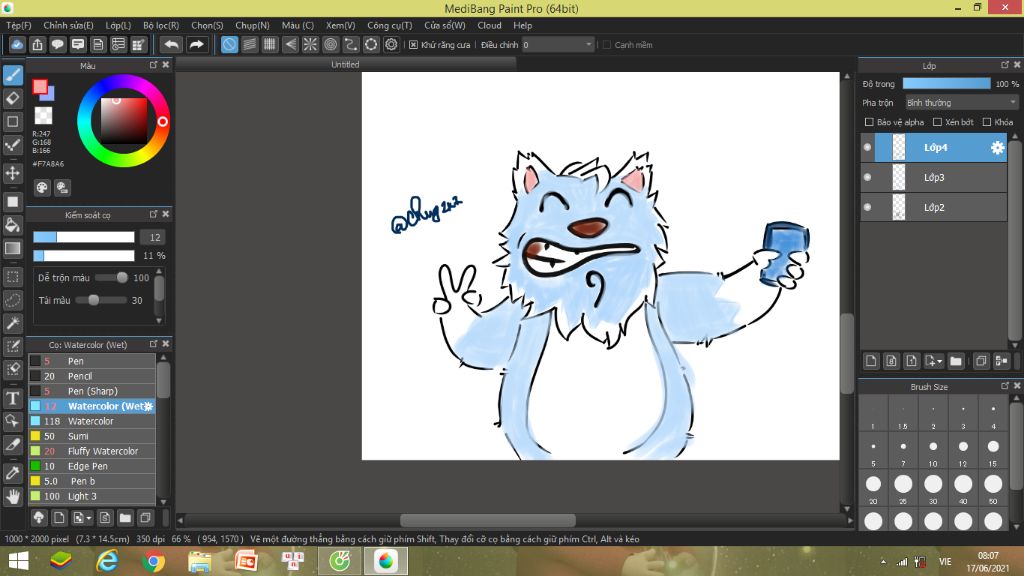The width and height of the screenshot is (1024, 576).
Task: Enable the radial snap guide
Action: coord(310,44)
